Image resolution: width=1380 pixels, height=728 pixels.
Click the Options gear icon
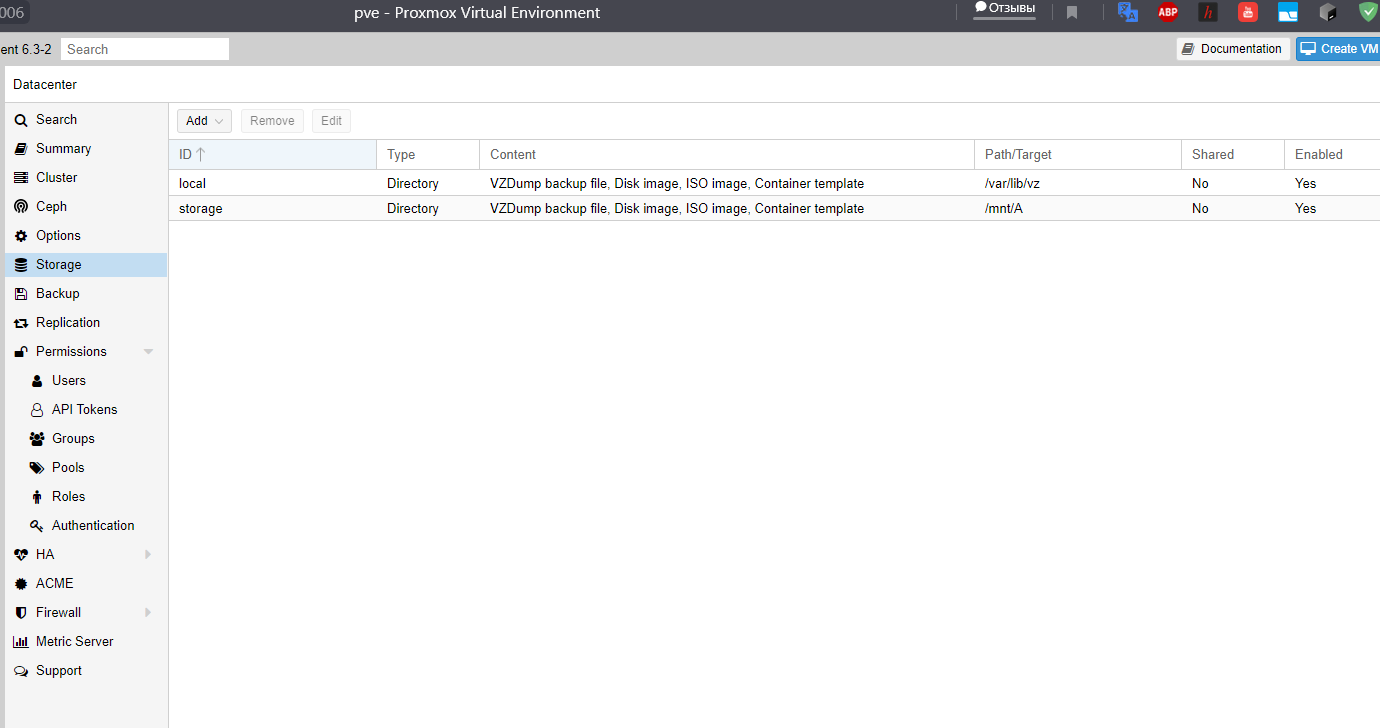pyautogui.click(x=21, y=236)
